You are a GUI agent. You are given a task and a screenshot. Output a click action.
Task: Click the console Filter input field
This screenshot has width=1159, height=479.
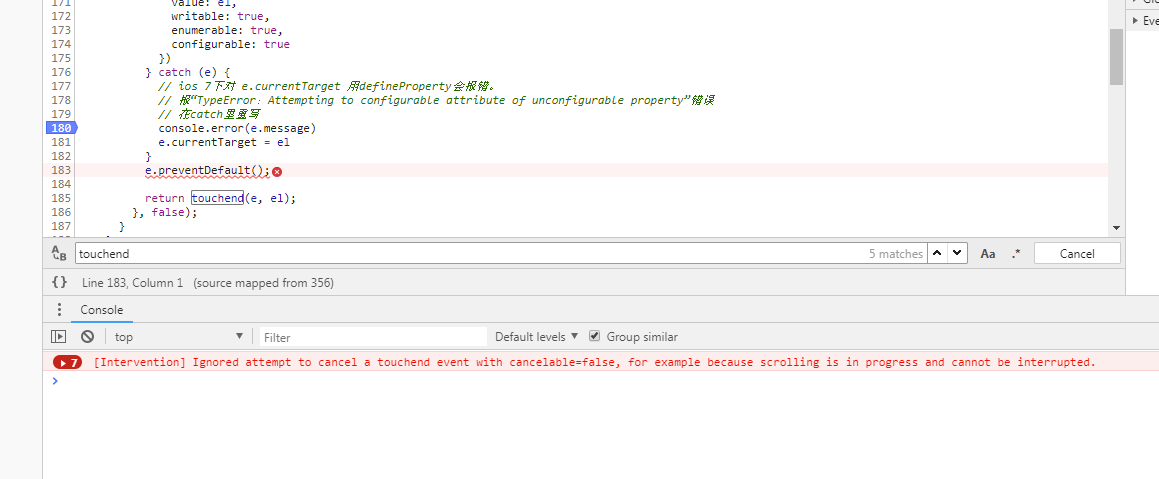click(373, 337)
